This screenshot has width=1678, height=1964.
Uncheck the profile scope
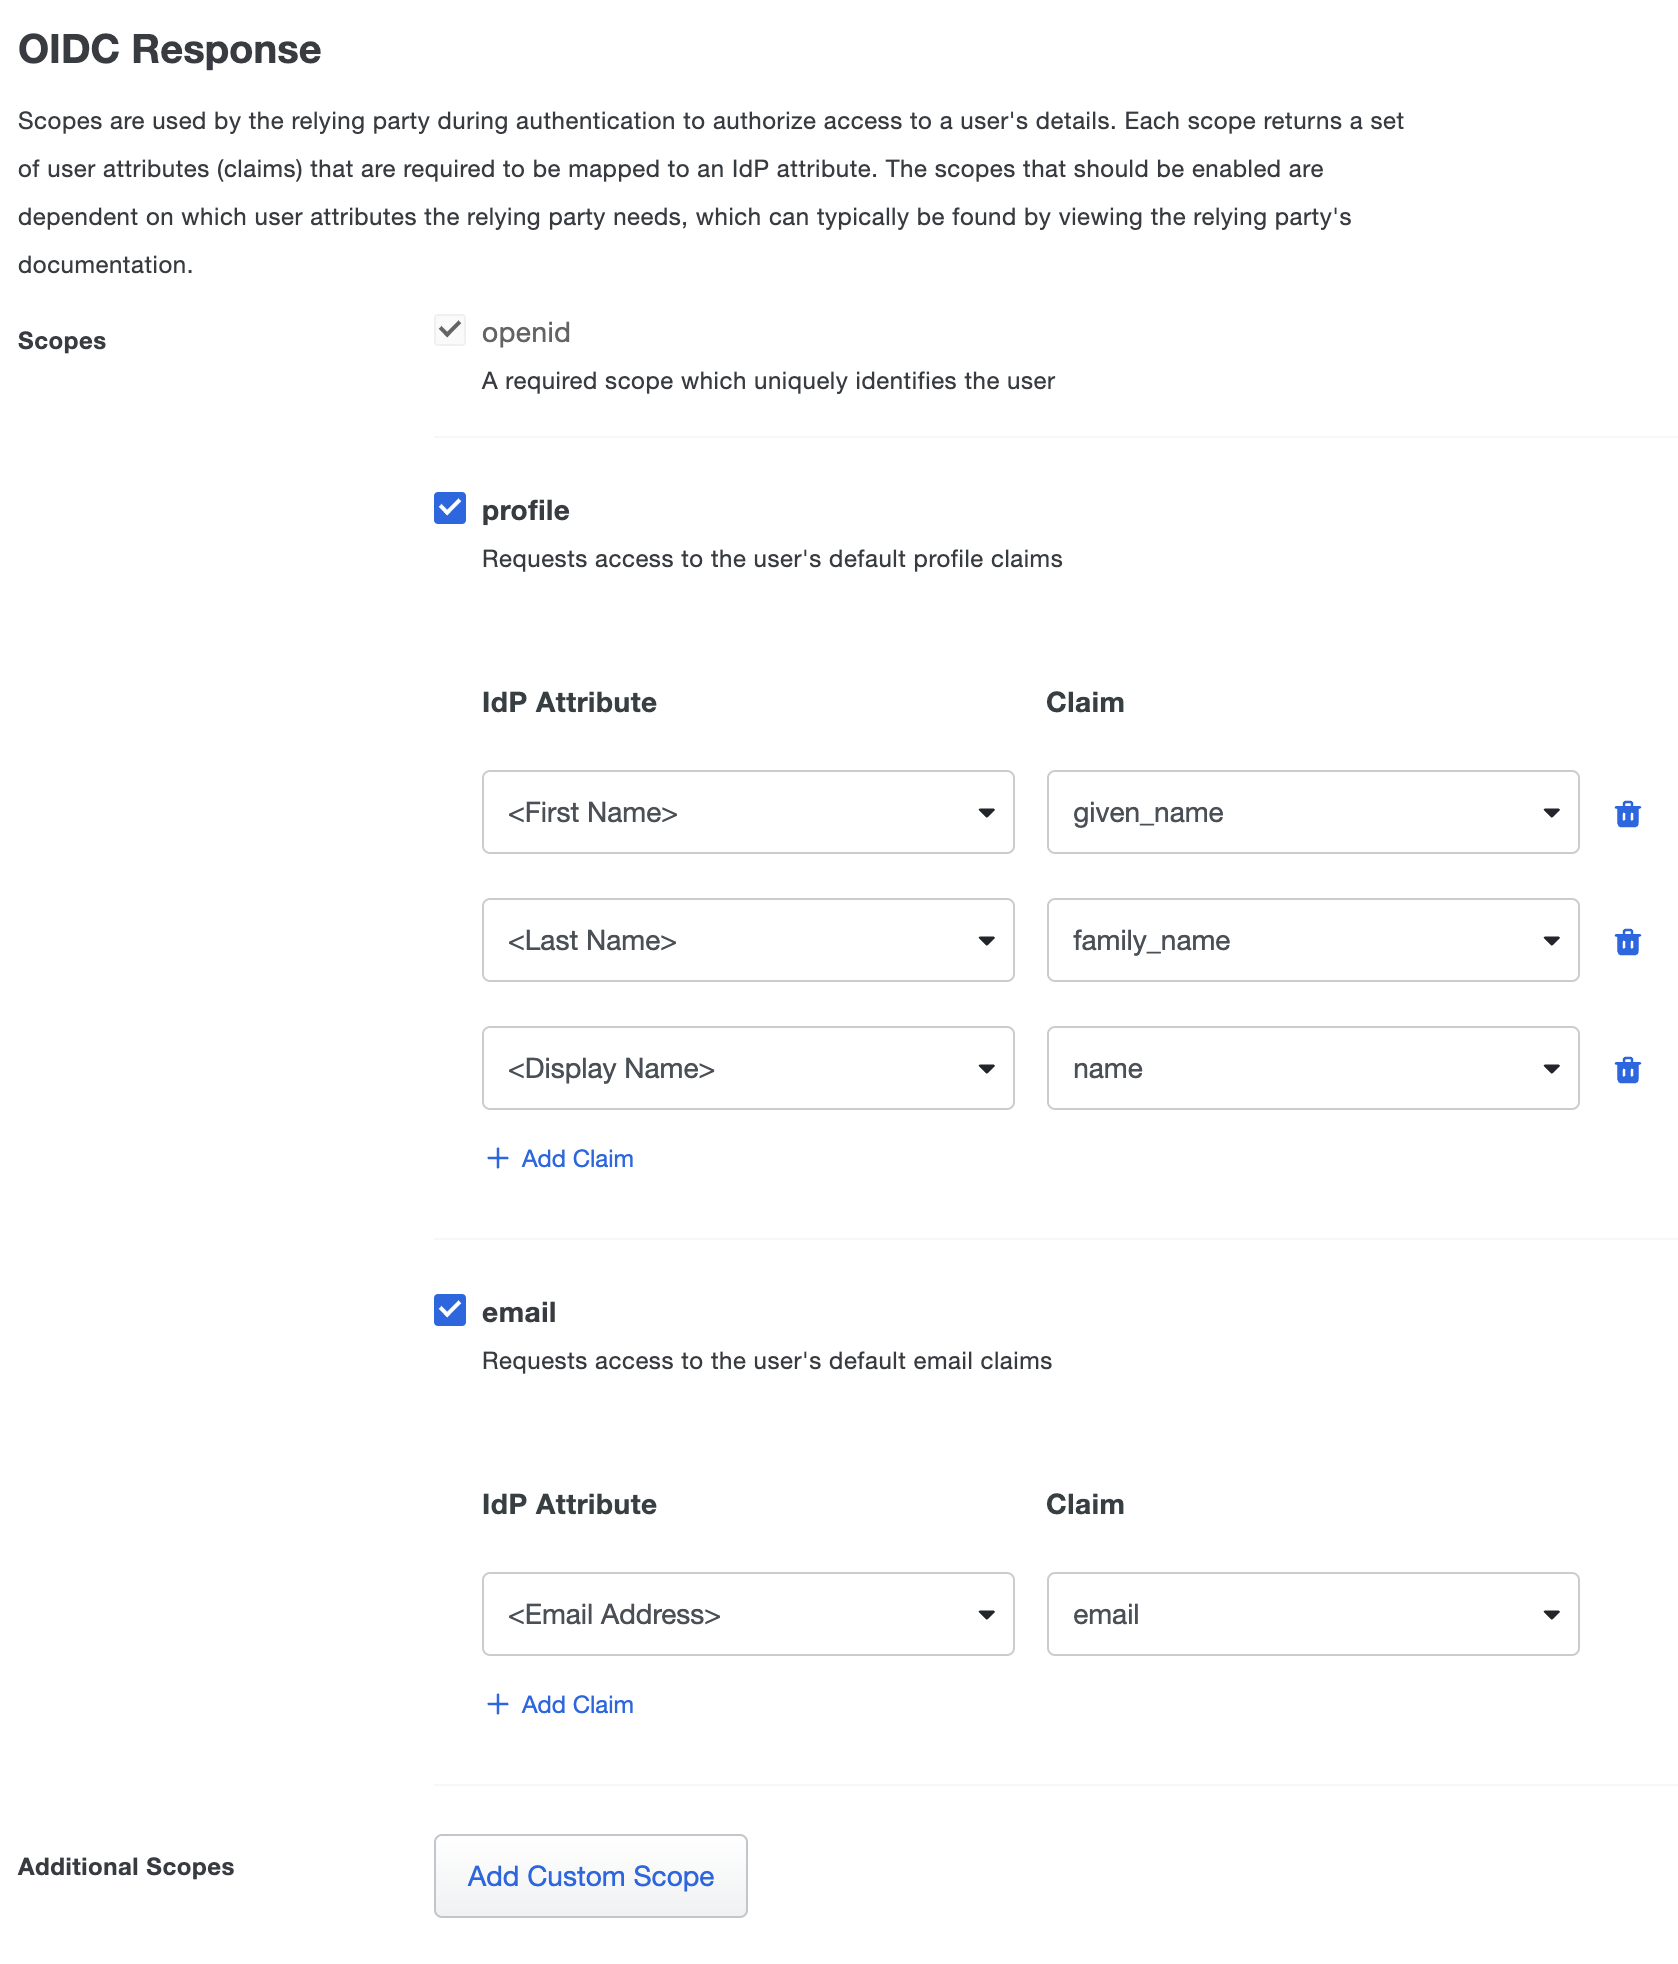(x=449, y=508)
